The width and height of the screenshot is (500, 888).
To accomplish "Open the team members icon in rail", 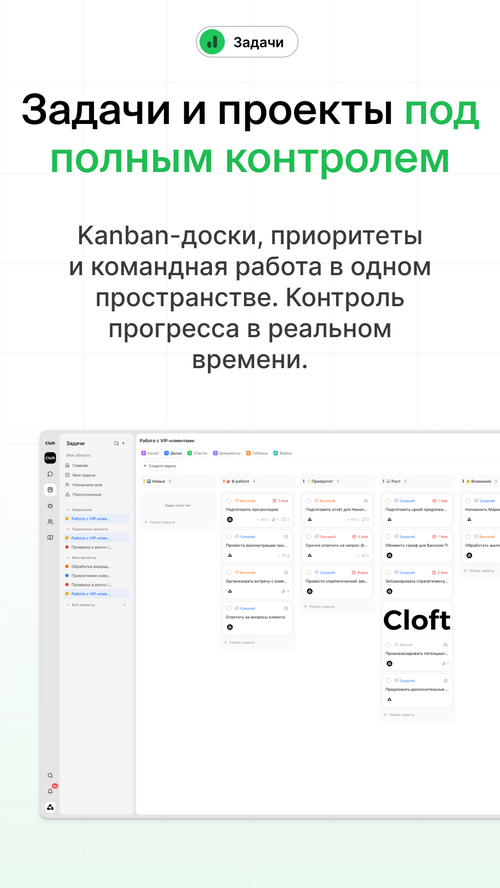I will (50, 522).
